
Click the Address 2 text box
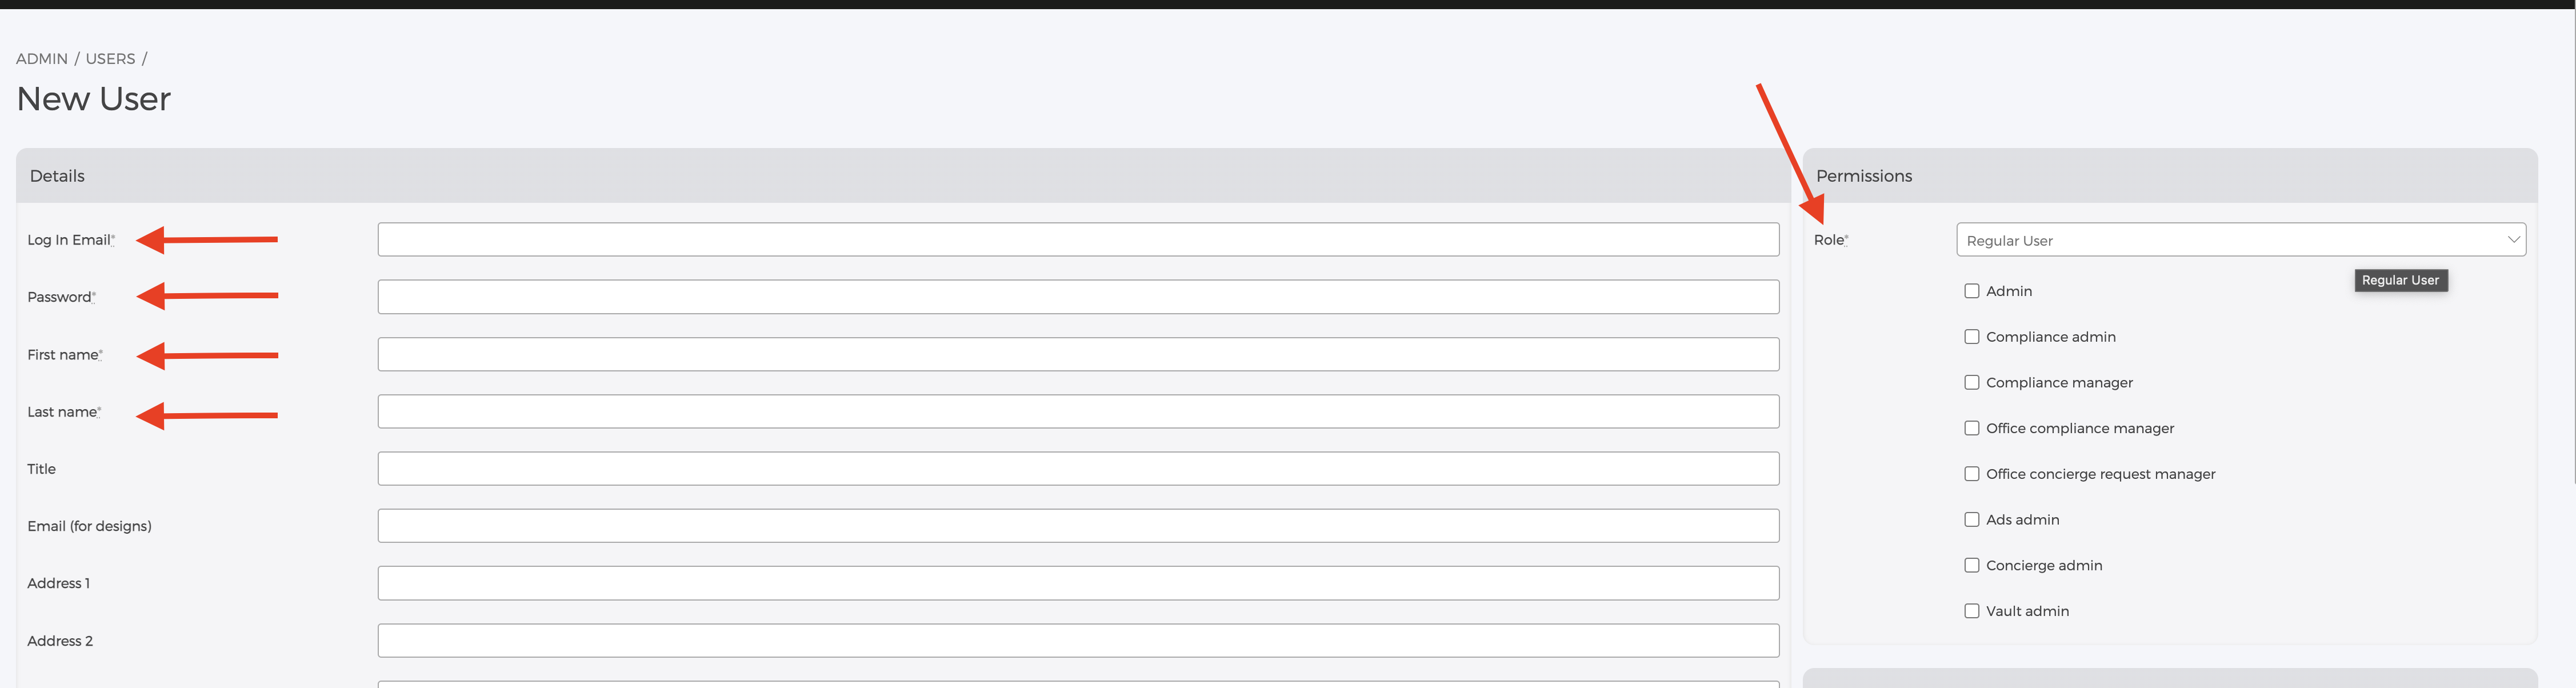point(1078,641)
